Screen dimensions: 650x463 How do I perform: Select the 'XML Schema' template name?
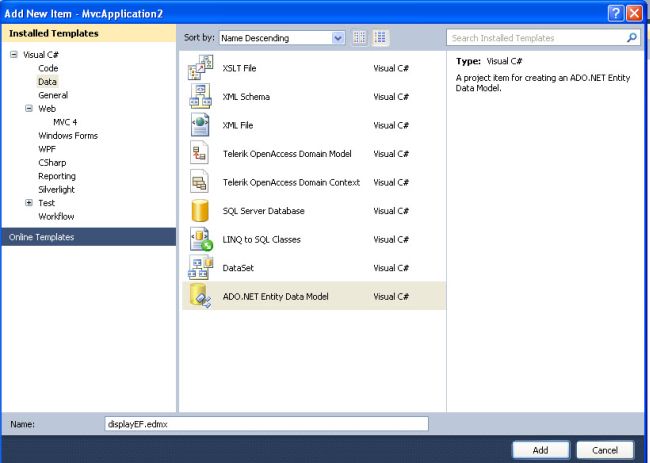pyautogui.click(x=246, y=97)
